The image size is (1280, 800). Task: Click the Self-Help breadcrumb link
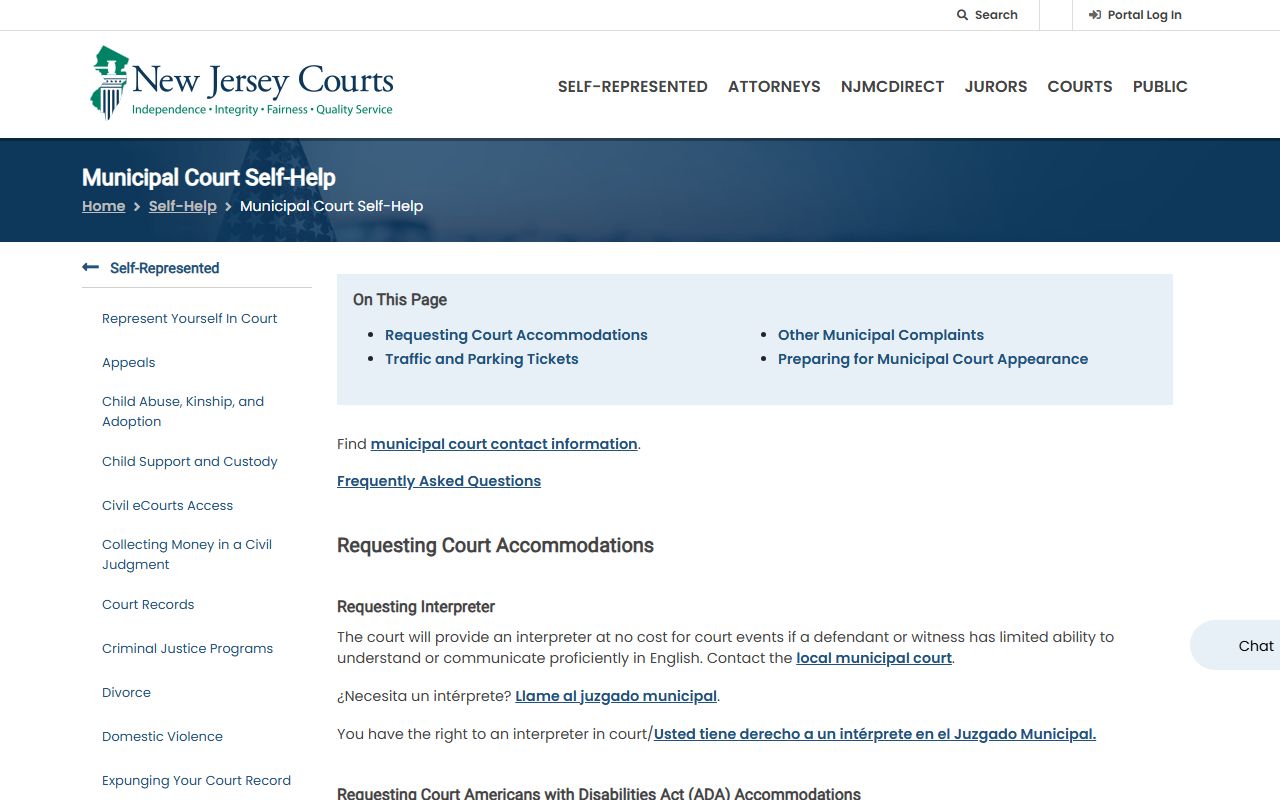tap(183, 206)
